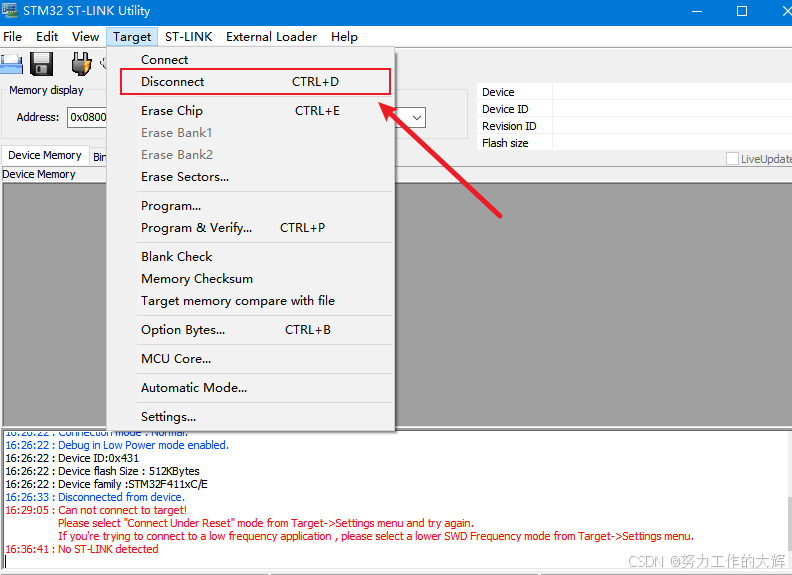Viewport: 792px width, 575px height.
Task: Choose Connect from the Target menu
Action: tap(251, 60)
